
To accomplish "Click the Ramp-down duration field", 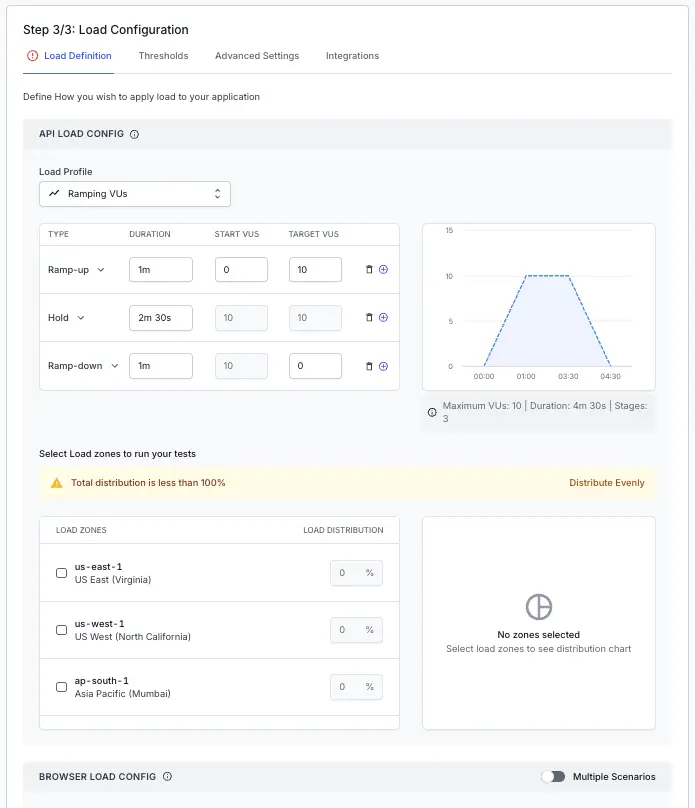I will (x=161, y=366).
